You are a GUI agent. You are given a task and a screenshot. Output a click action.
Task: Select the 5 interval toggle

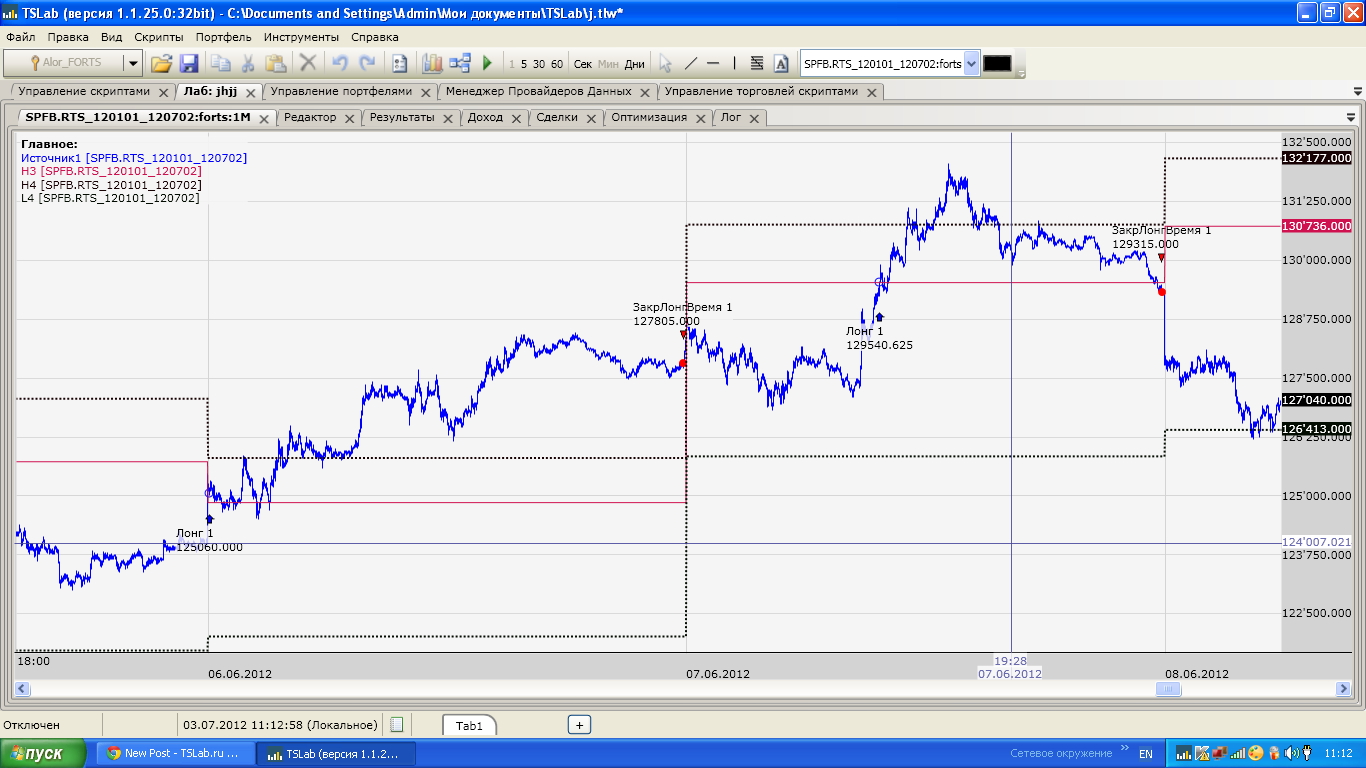coord(524,64)
